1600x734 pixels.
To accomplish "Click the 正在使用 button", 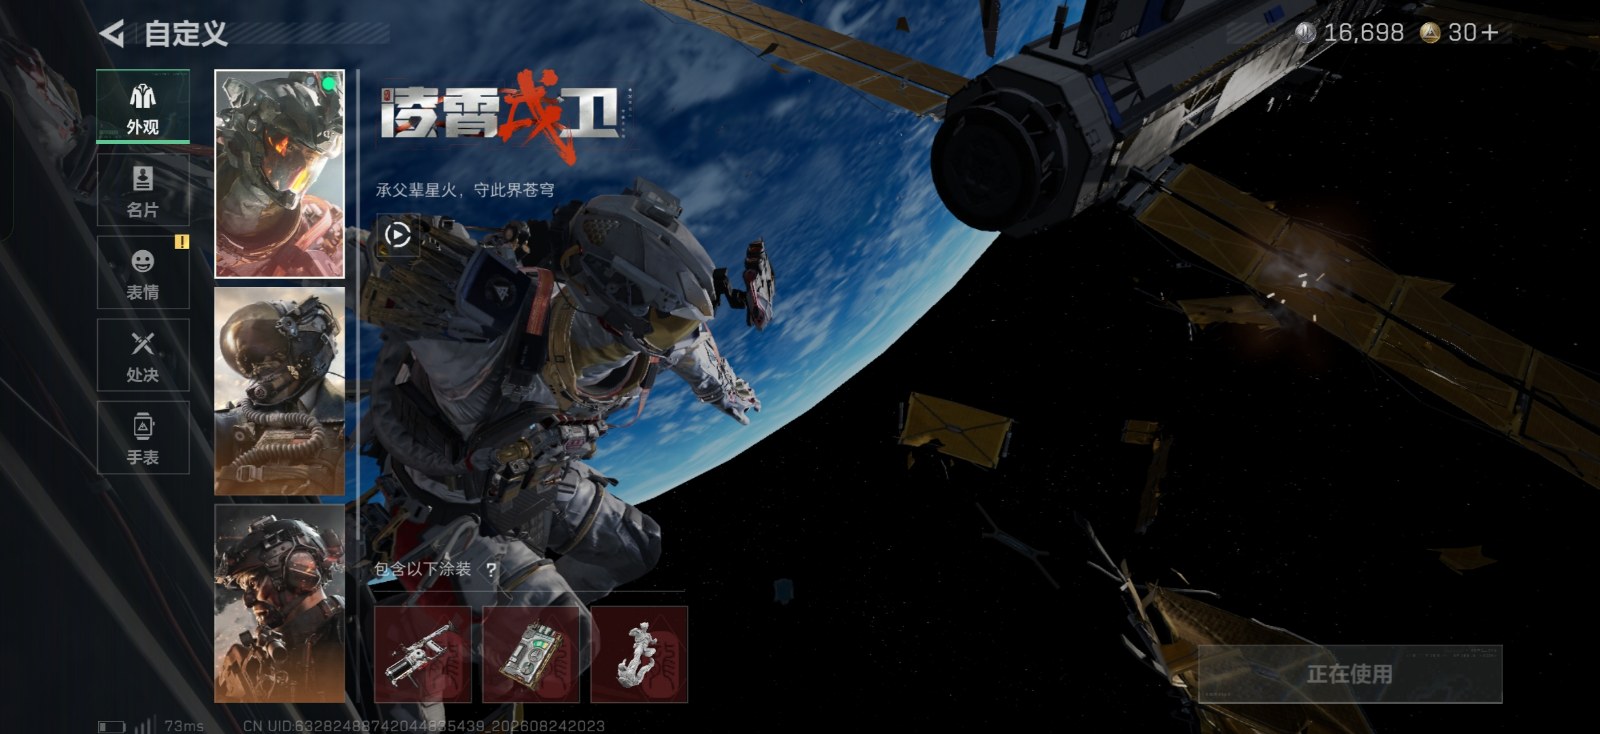I will (1350, 674).
